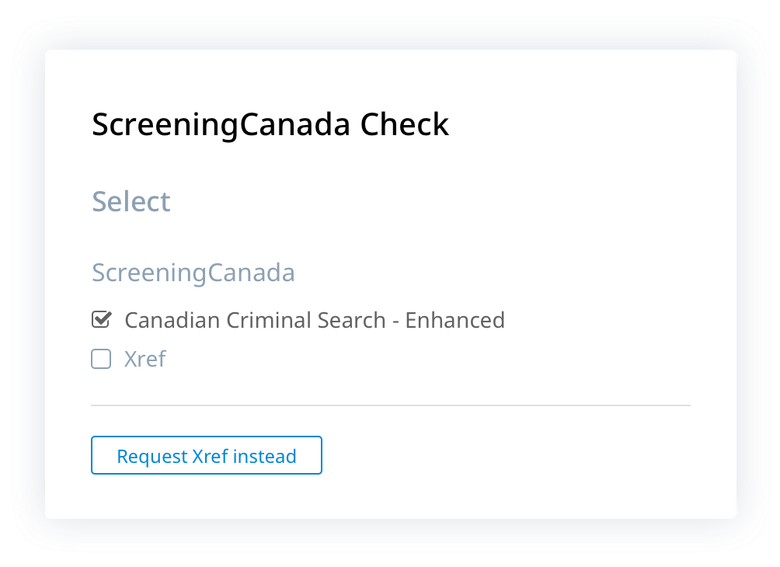
Task: Click the divider line above the Request button
Action: 390,405
